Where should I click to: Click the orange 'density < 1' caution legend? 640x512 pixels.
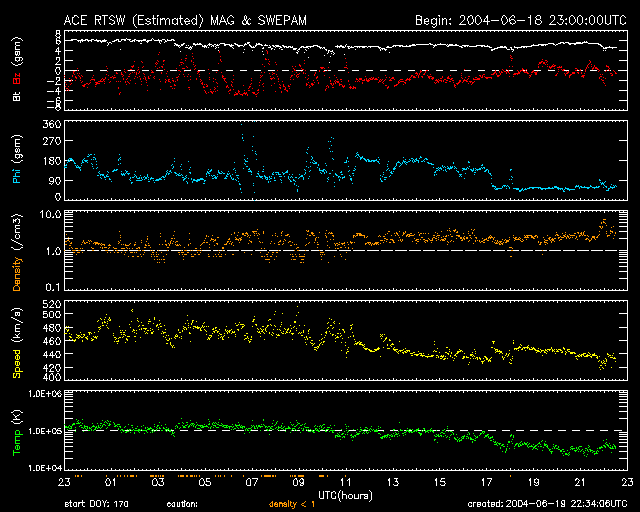[292, 504]
